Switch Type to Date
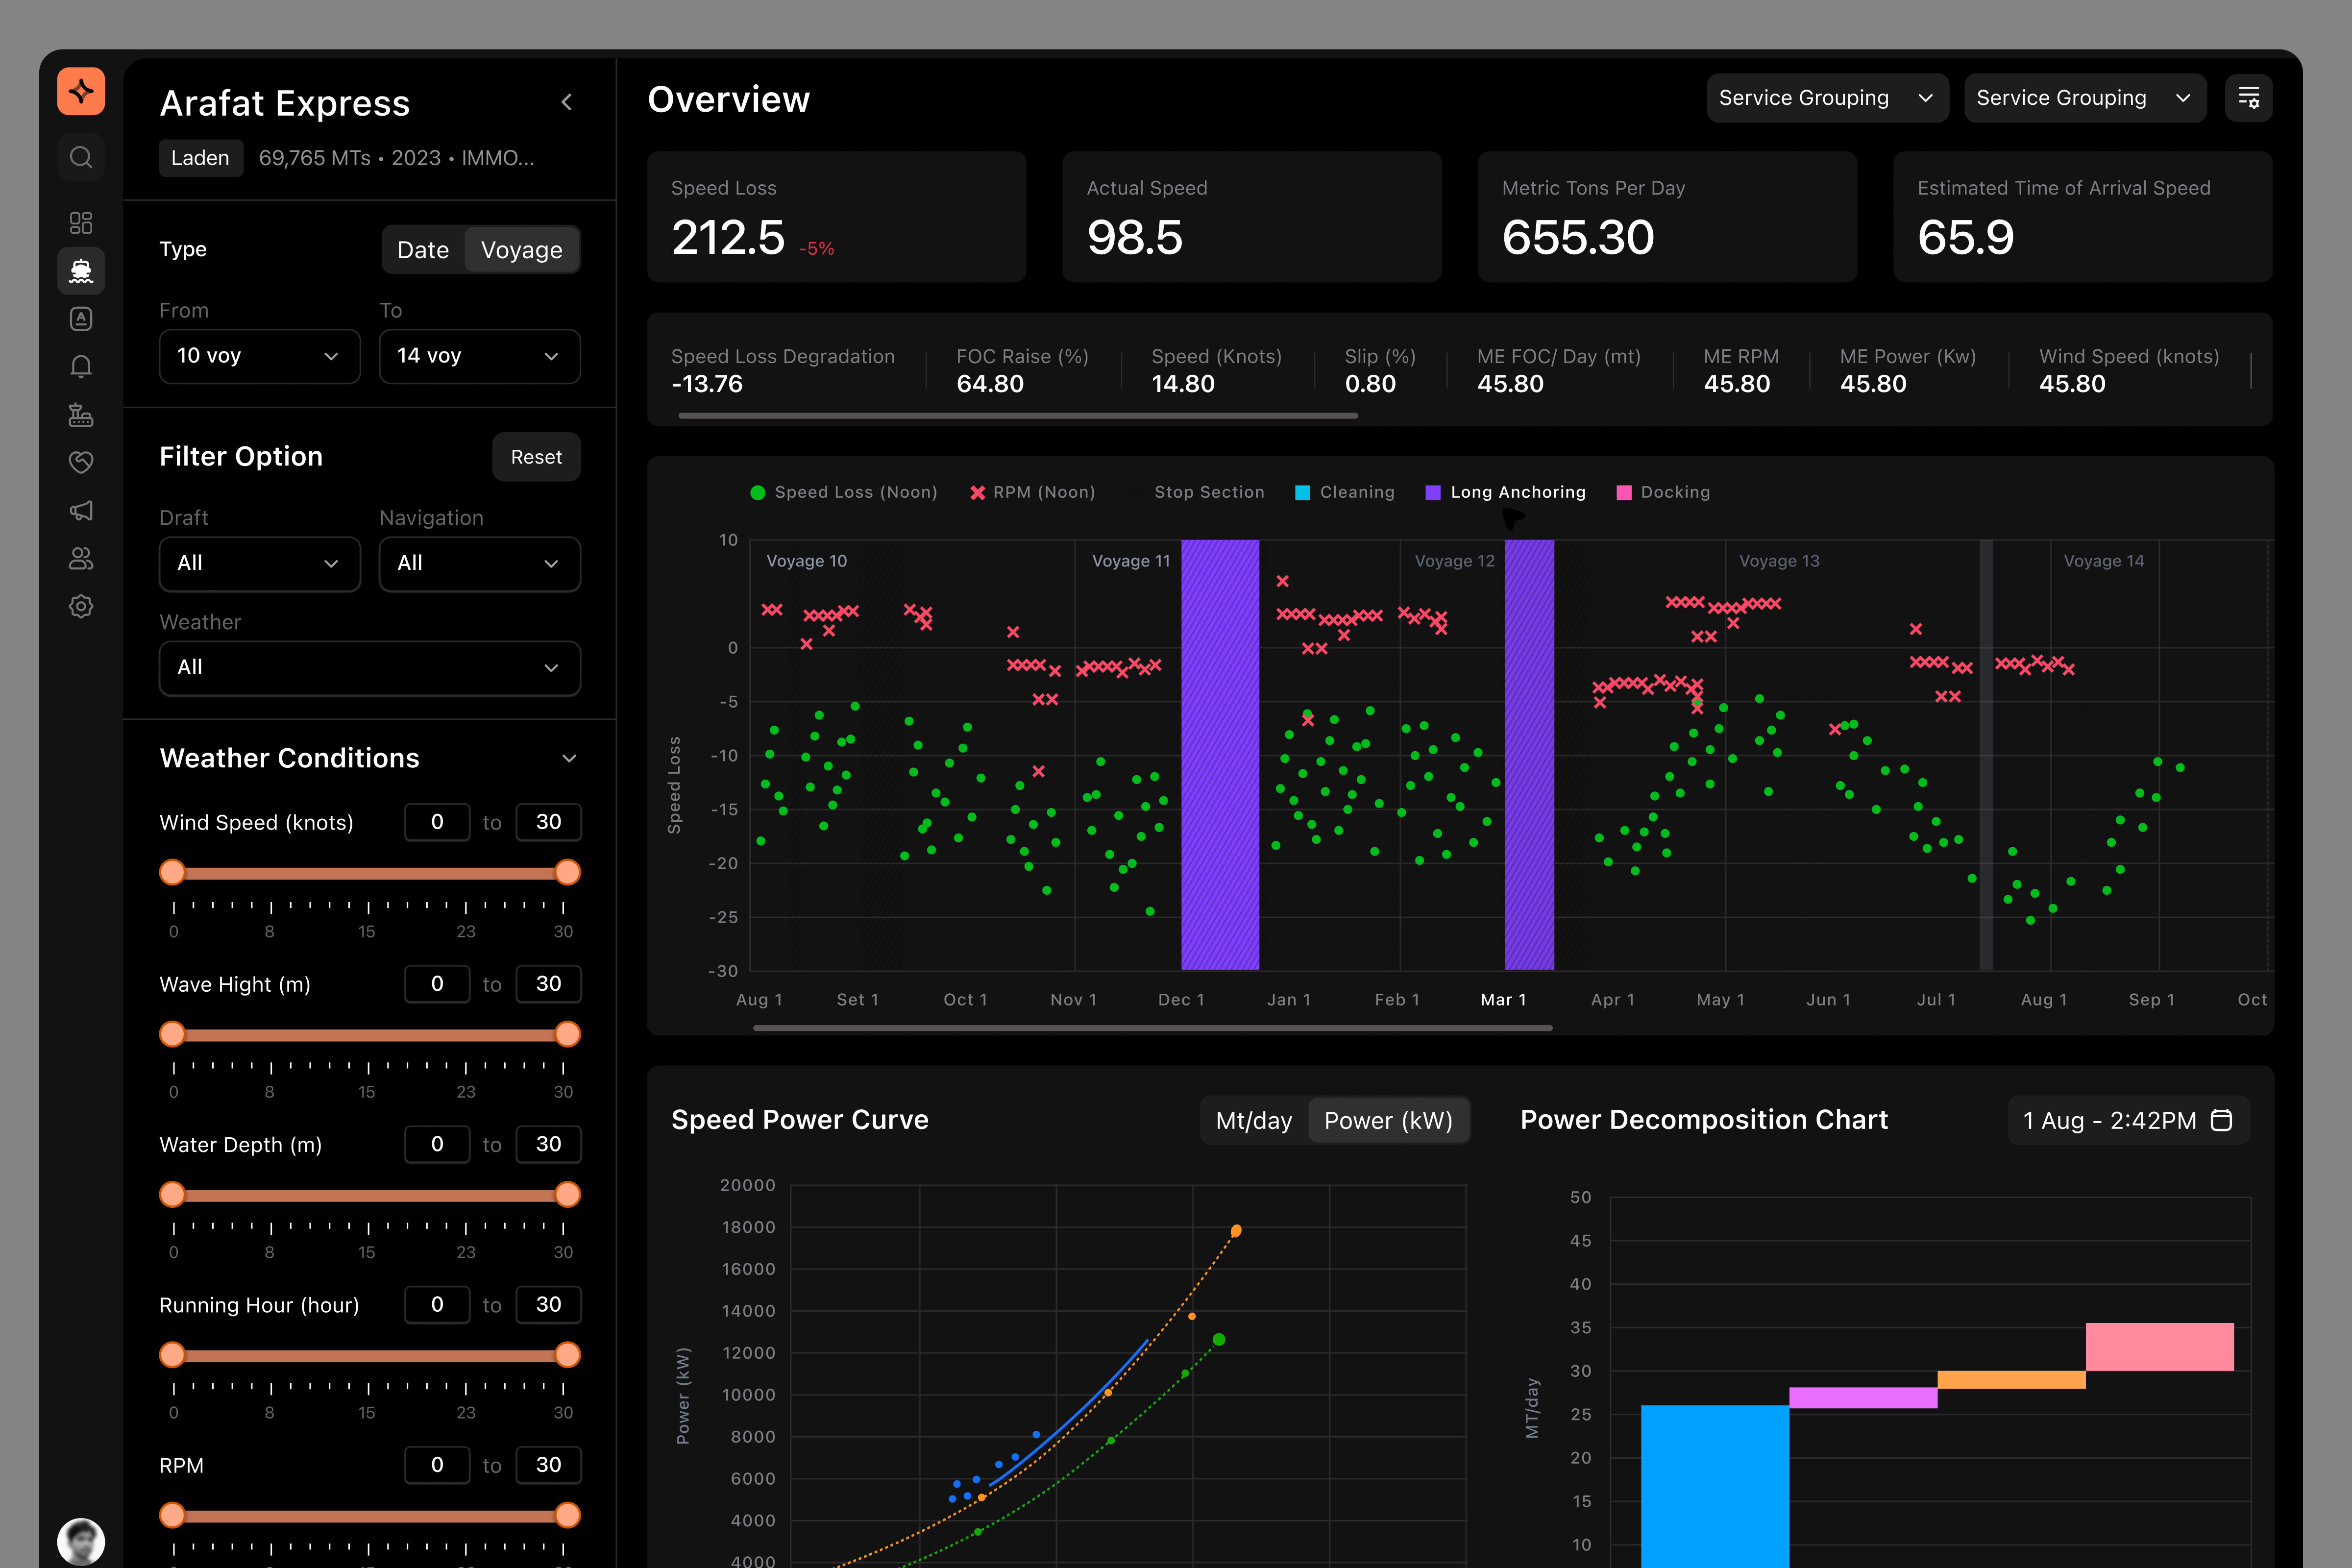This screenshot has width=2352, height=1568. pos(423,250)
